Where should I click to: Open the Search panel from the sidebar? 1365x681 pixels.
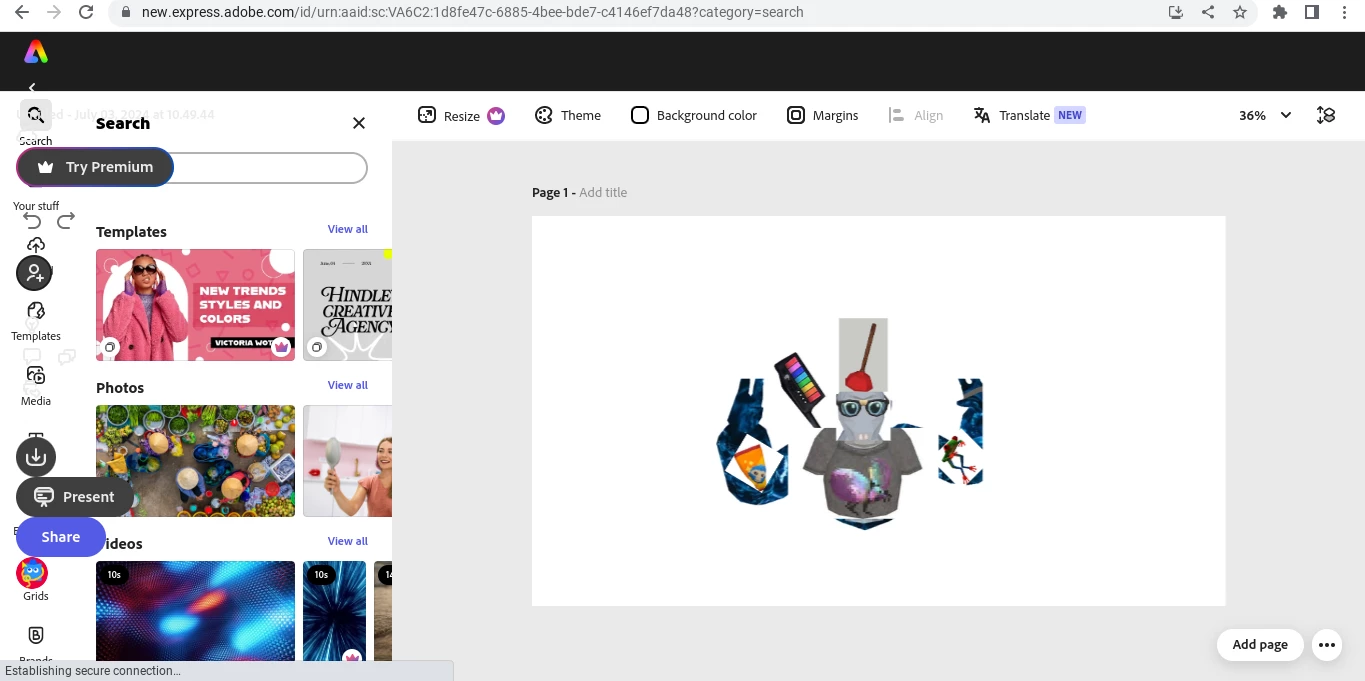(x=35, y=115)
